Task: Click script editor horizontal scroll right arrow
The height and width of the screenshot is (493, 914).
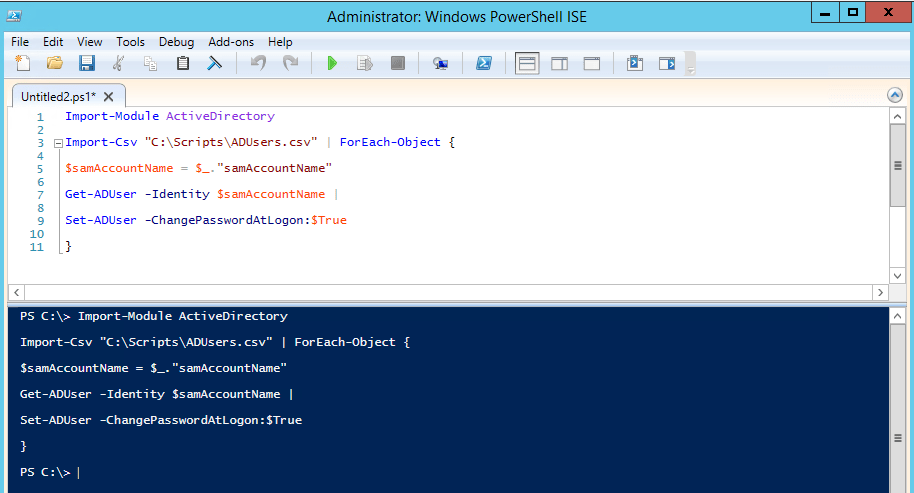Action: [880, 293]
